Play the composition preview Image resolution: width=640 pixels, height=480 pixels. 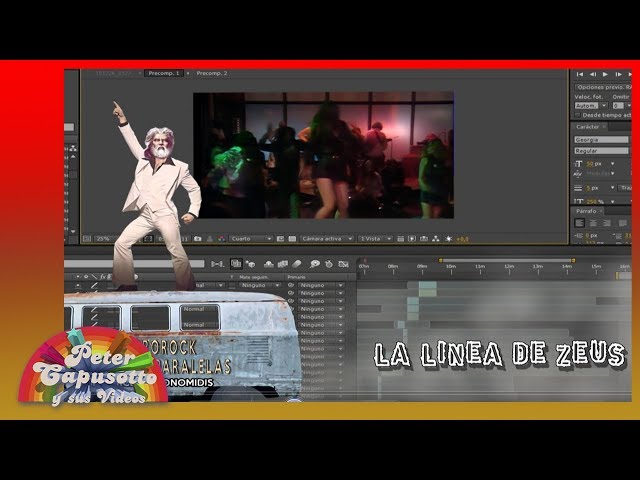tap(605, 74)
